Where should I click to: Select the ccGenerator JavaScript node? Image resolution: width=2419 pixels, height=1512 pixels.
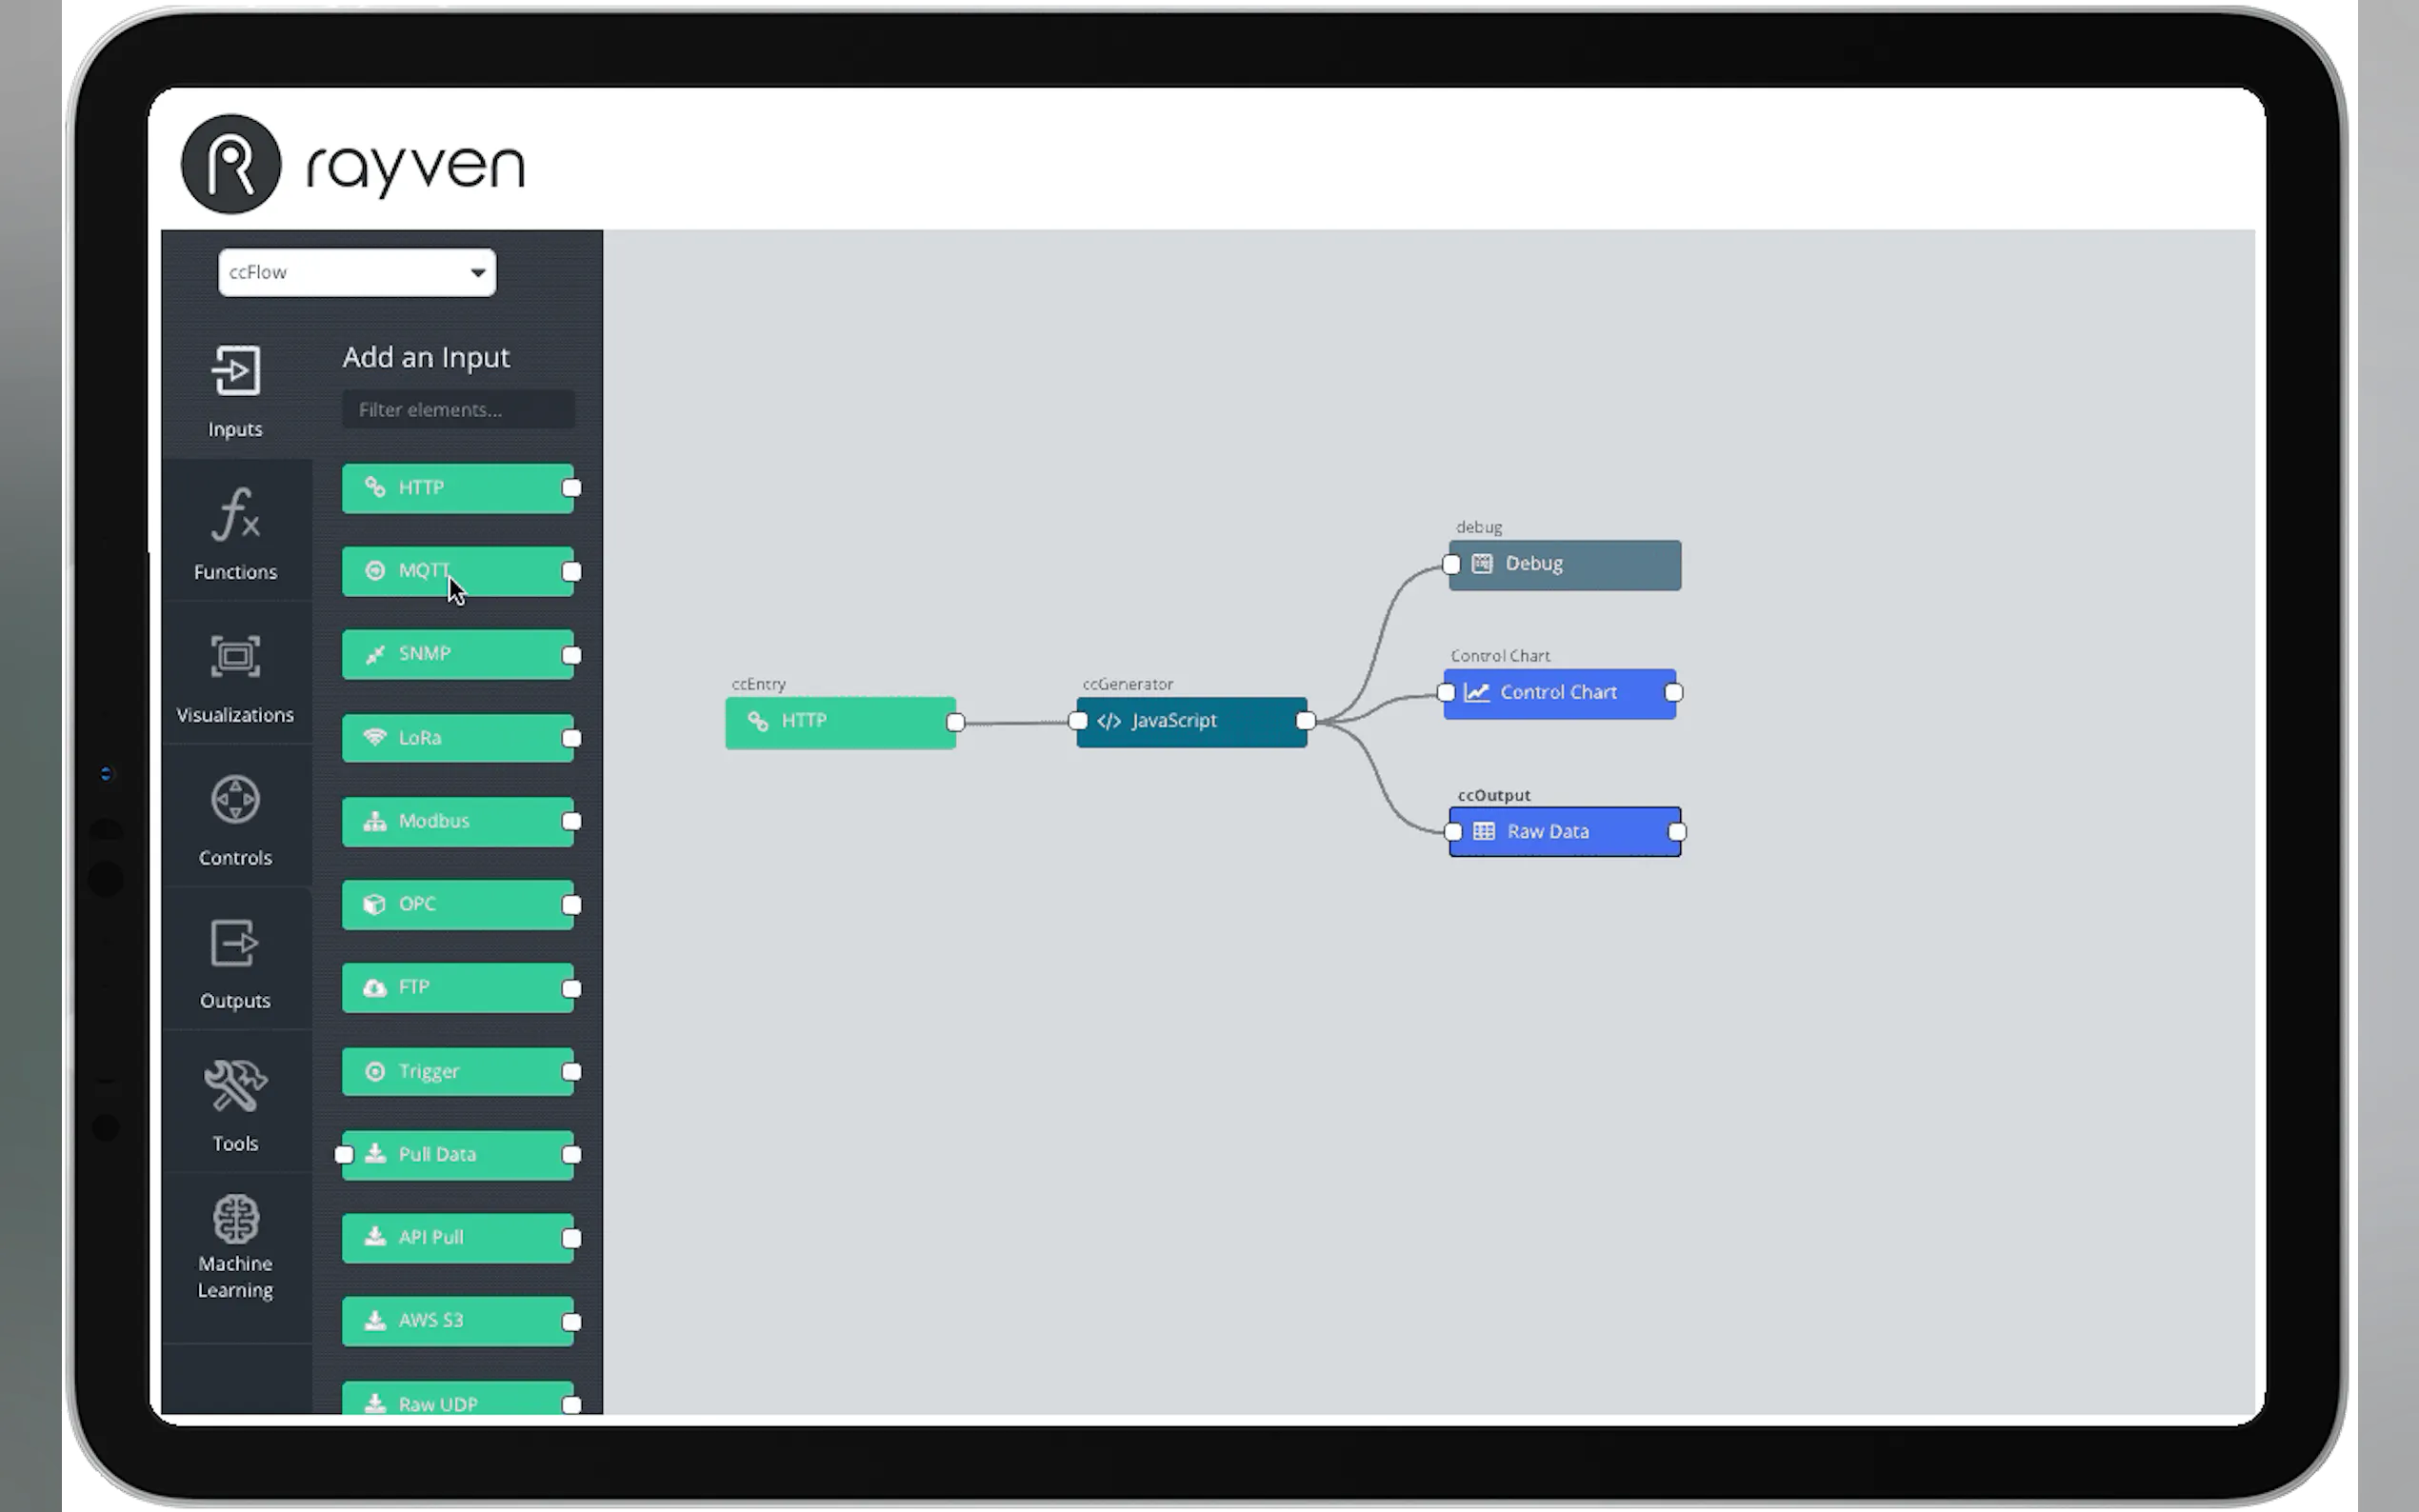tap(1190, 721)
